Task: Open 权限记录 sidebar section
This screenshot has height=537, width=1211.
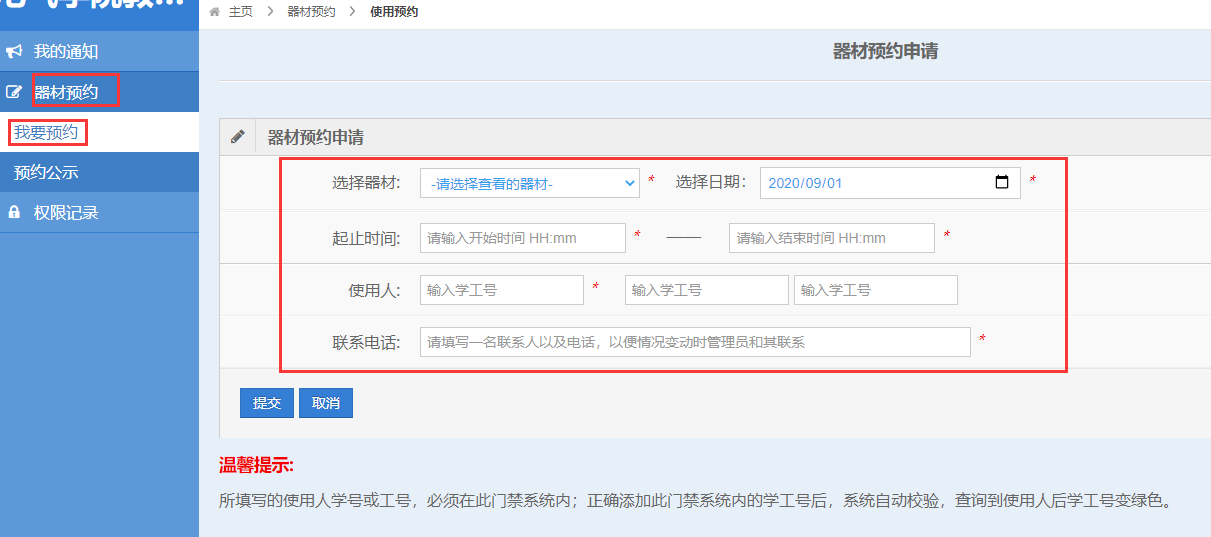Action: pyautogui.click(x=66, y=212)
